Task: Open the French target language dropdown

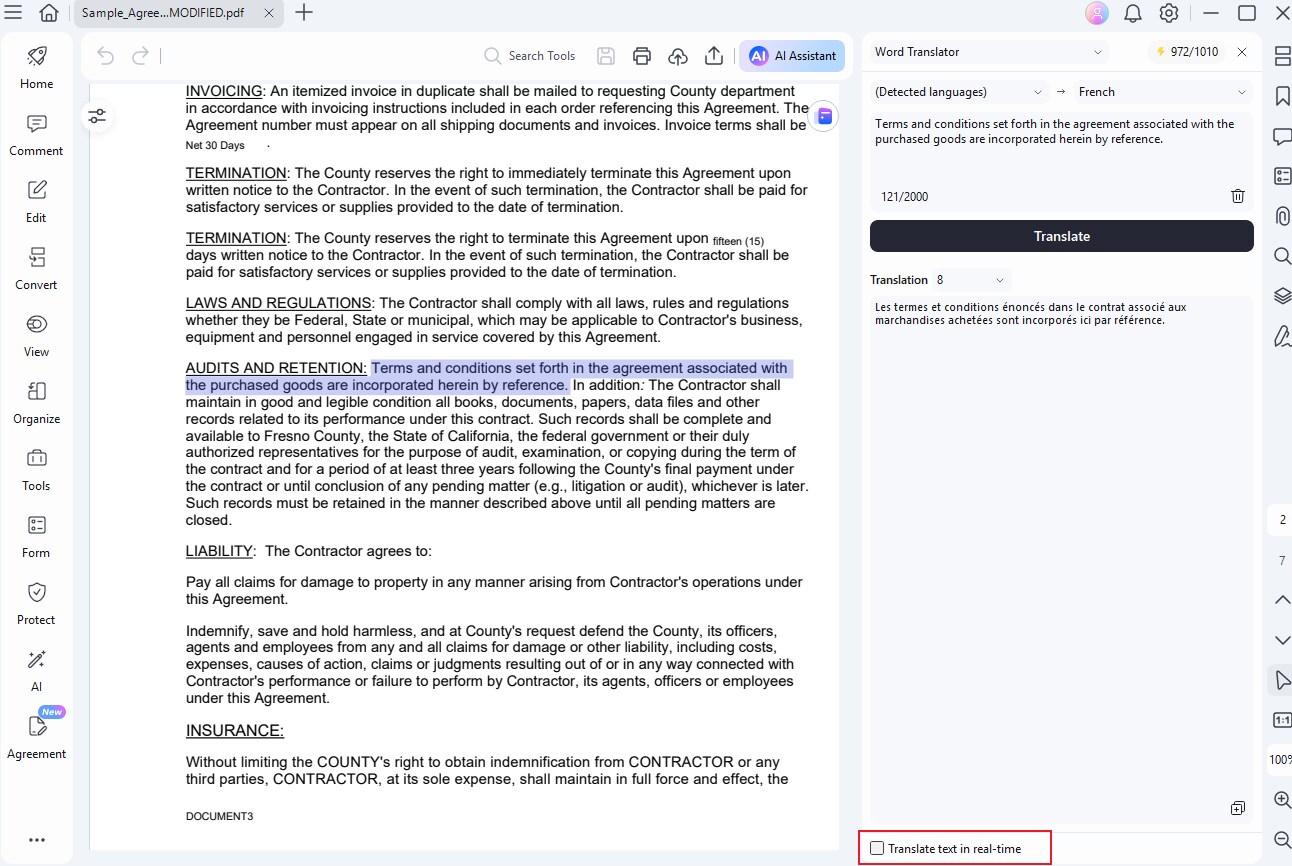Action: pyautogui.click(x=1163, y=92)
